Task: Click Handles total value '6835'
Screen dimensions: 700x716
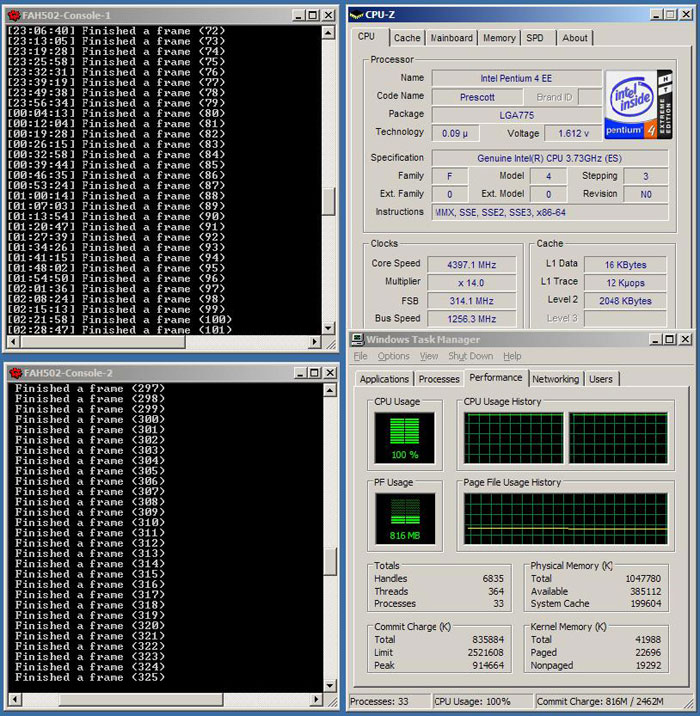Action: pyautogui.click(x=493, y=579)
